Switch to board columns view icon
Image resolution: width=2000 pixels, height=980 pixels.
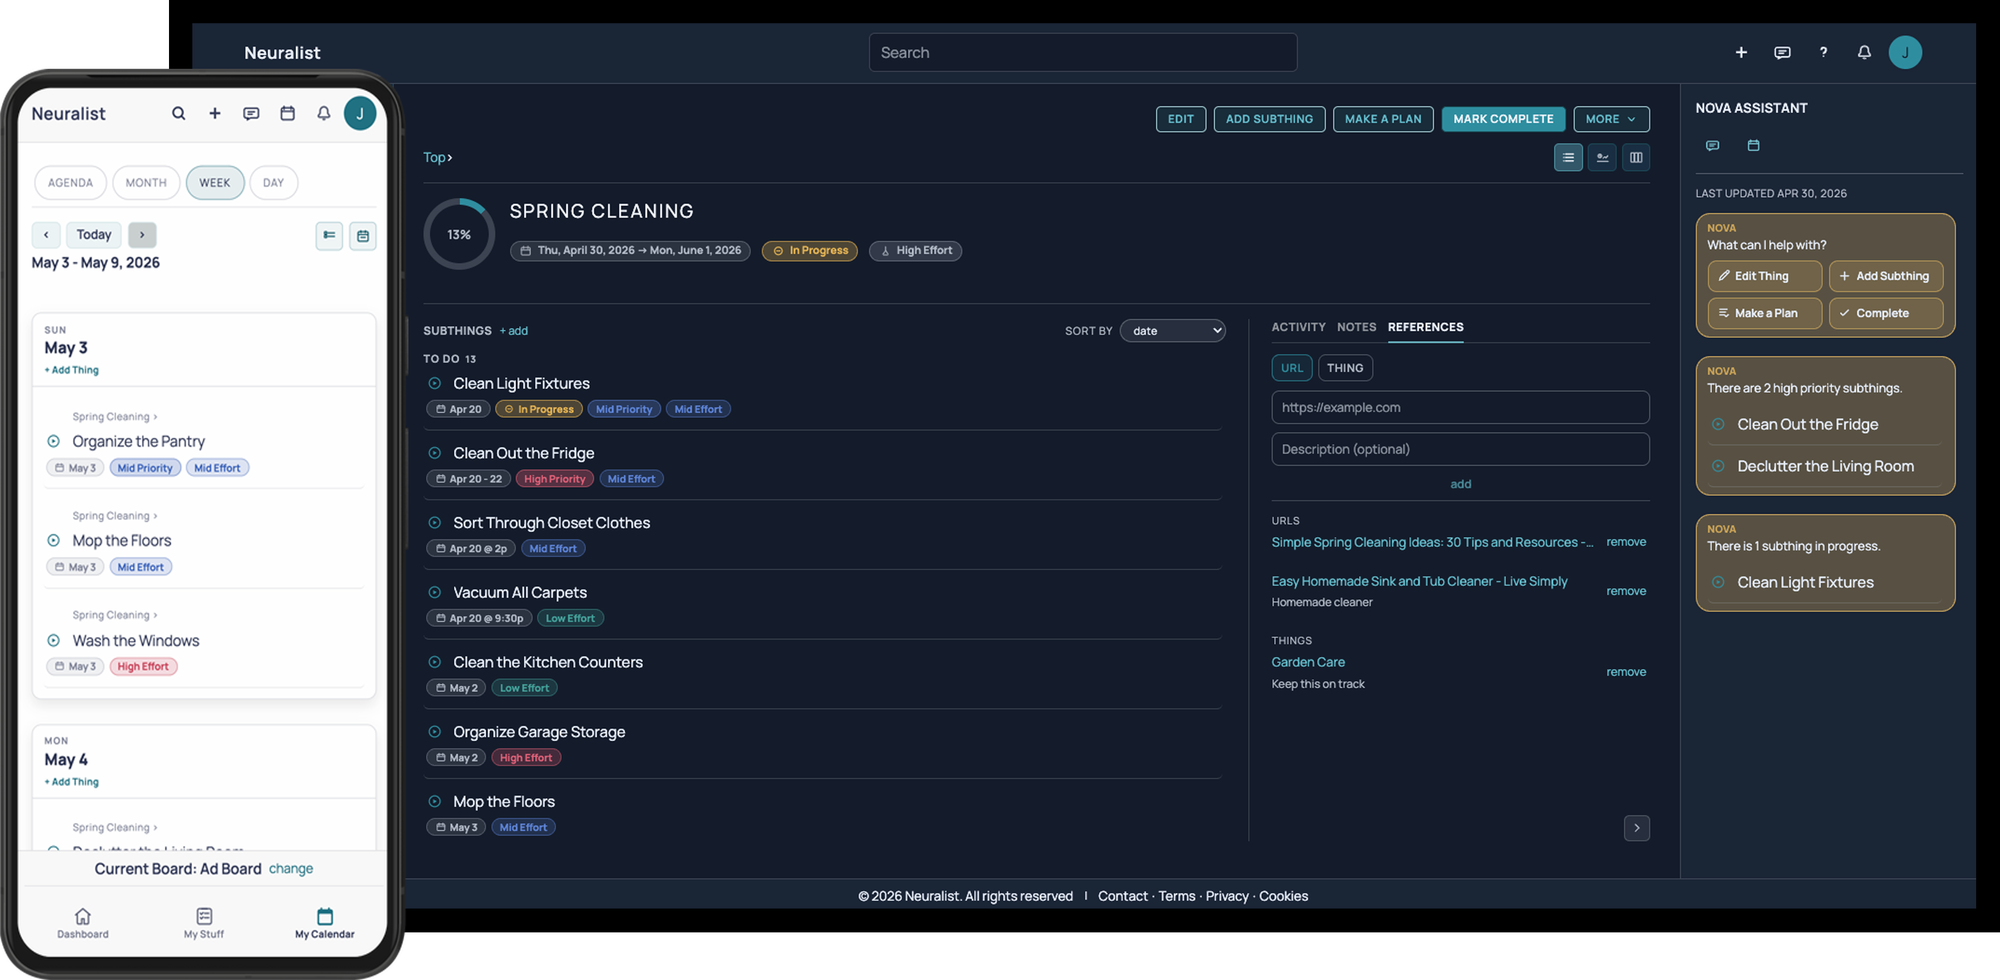1636,157
